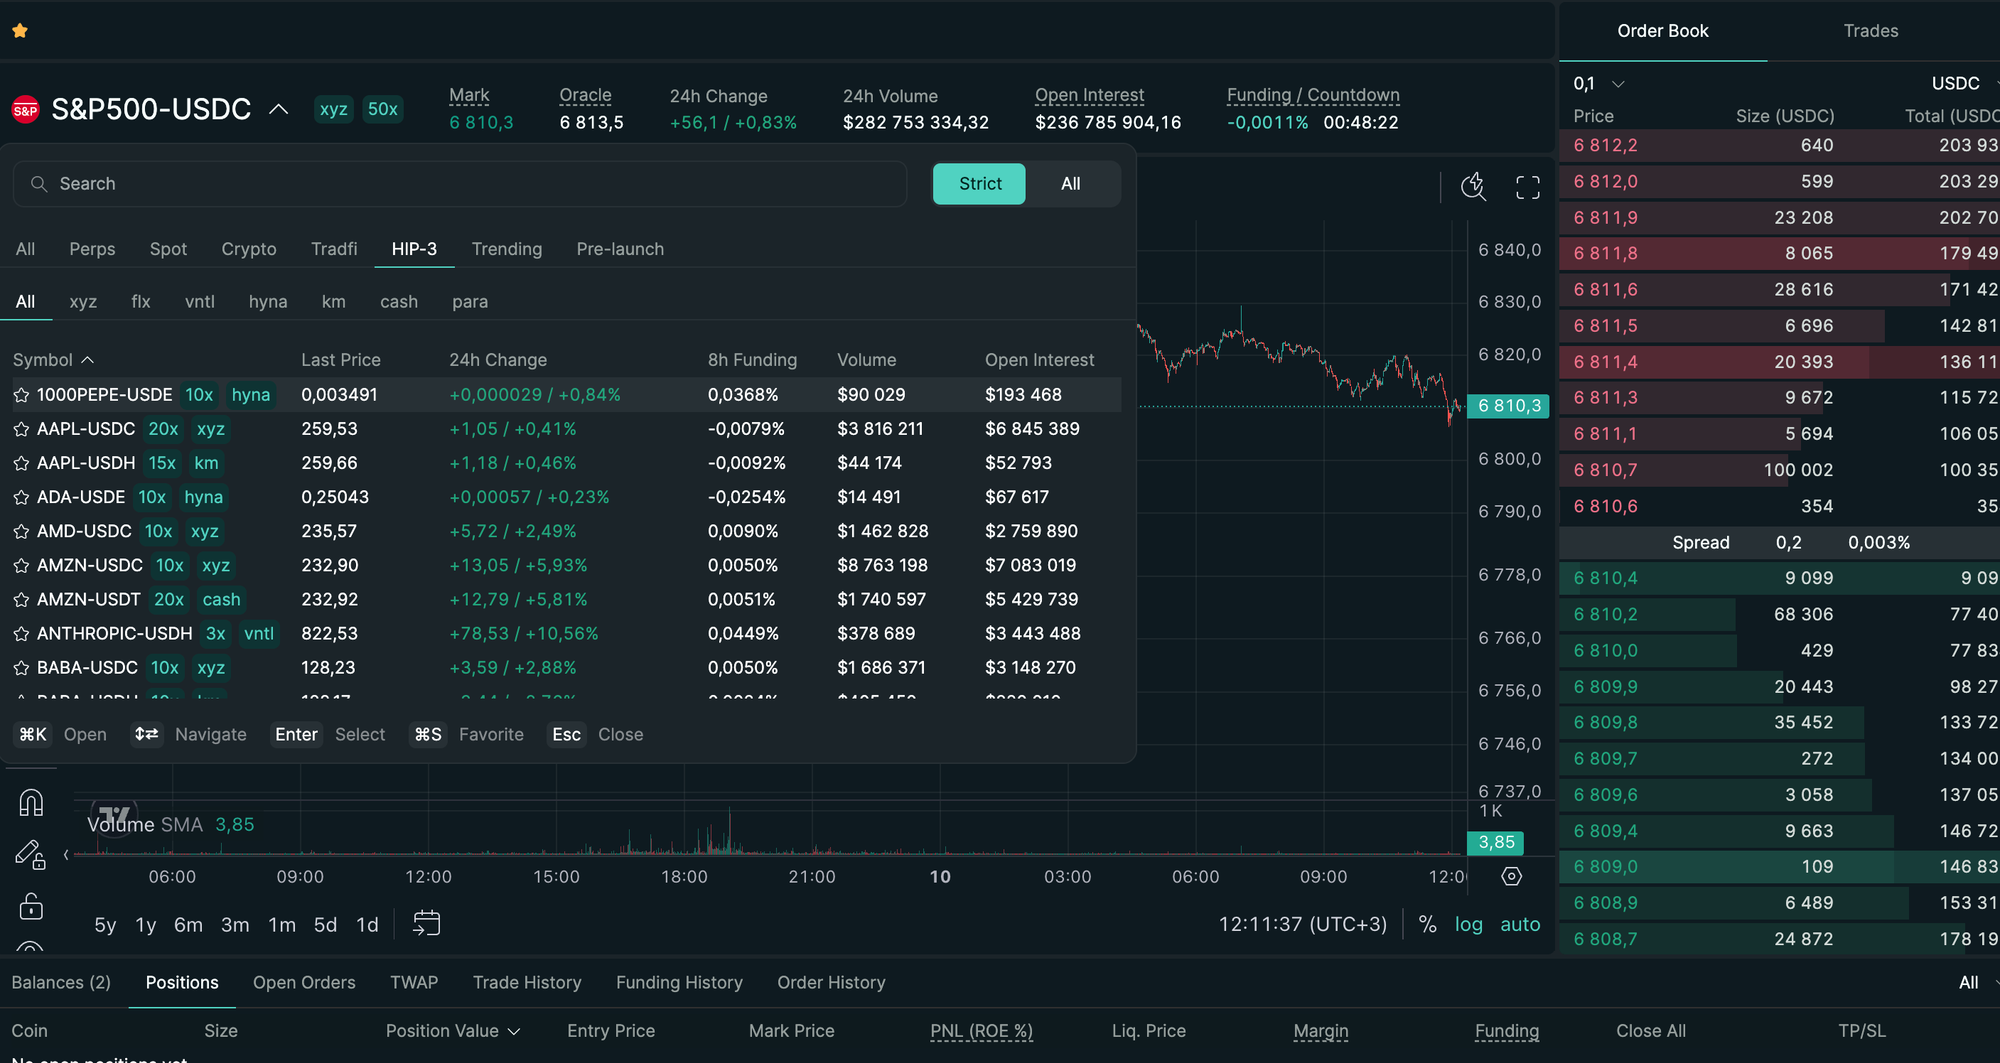The width and height of the screenshot is (2000, 1063).
Task: Star the AAPL-USDC market row
Action: pyautogui.click(x=21, y=429)
